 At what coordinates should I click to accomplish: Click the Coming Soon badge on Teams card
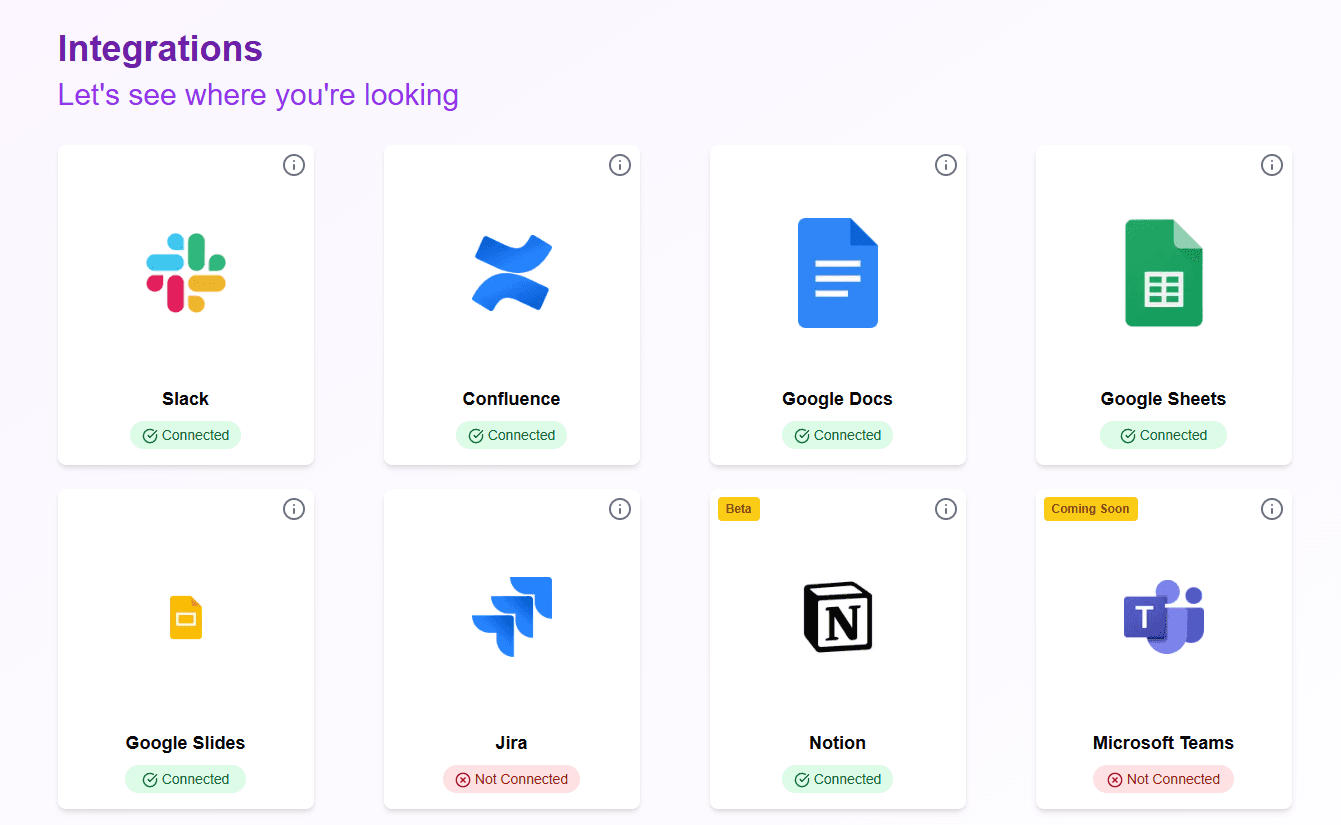[x=1090, y=509]
